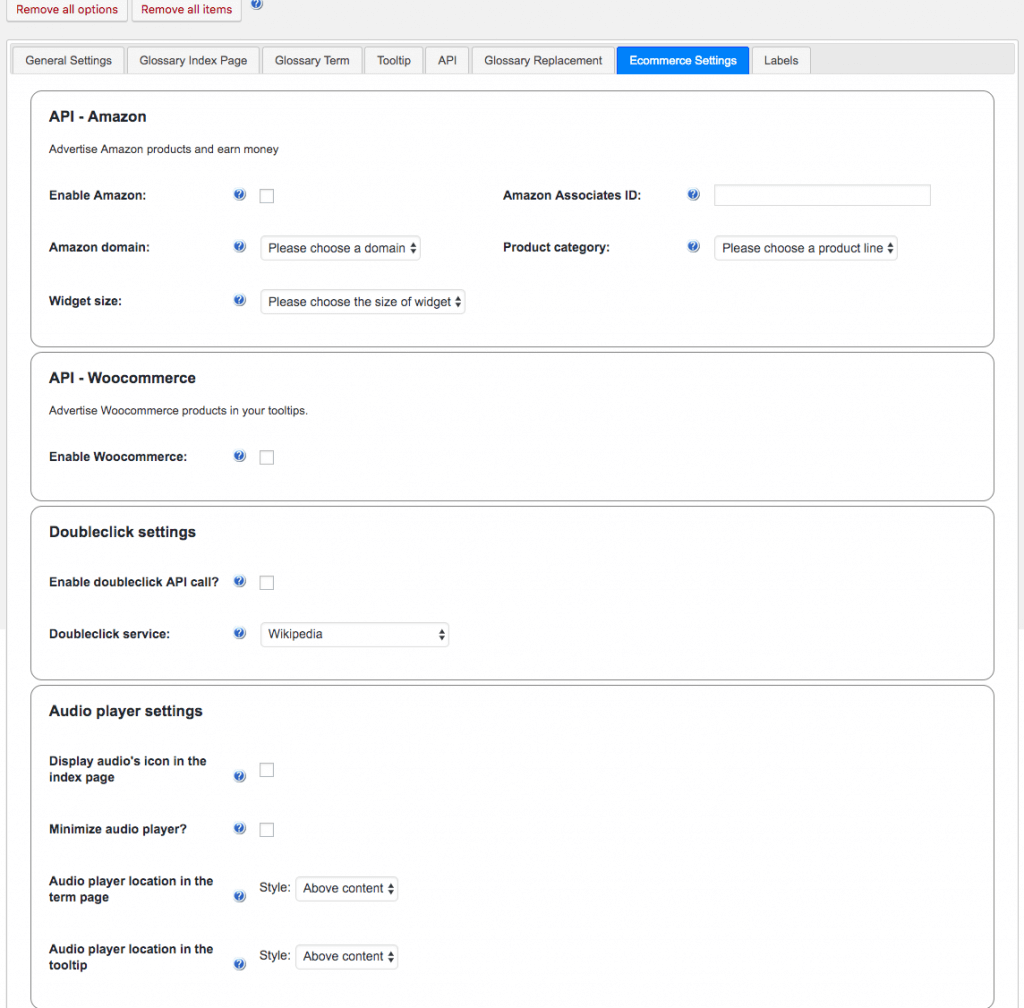Open the Doubleclick service dropdown showing Wikipedia

pyautogui.click(x=354, y=633)
